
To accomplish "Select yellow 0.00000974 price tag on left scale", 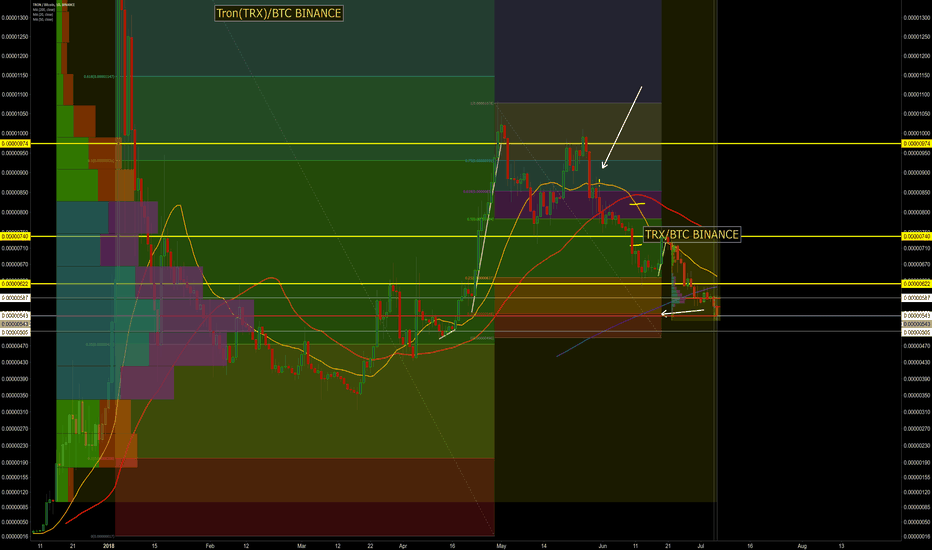I will pyautogui.click(x=15, y=144).
